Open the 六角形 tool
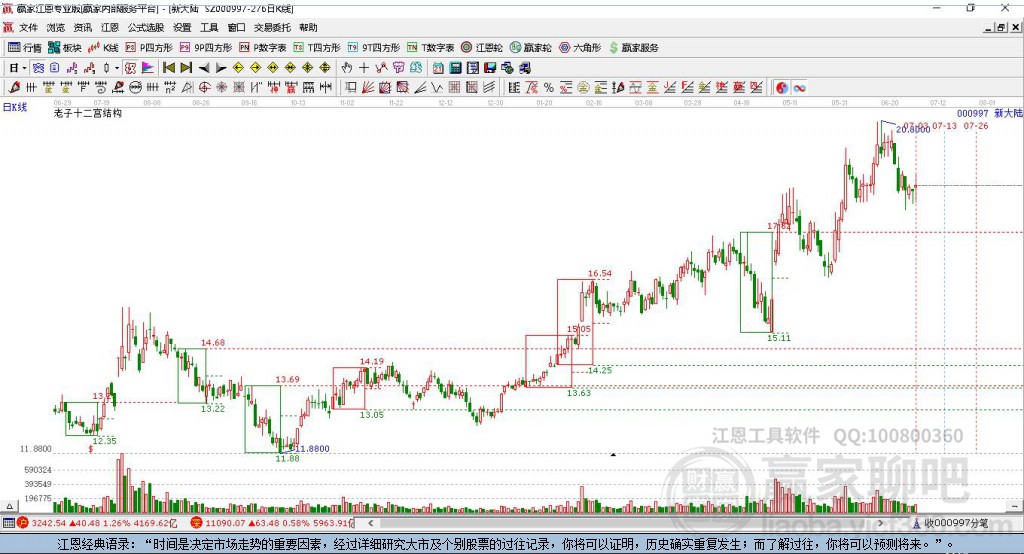Screen dimensions: 1024x554 [x=580, y=48]
